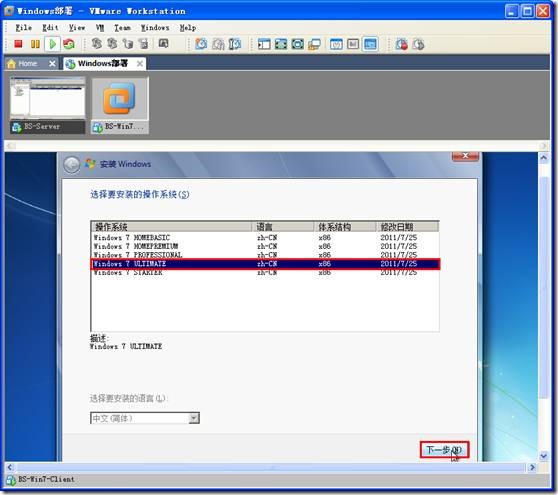Click the Replay toolbar icon

[418, 44]
